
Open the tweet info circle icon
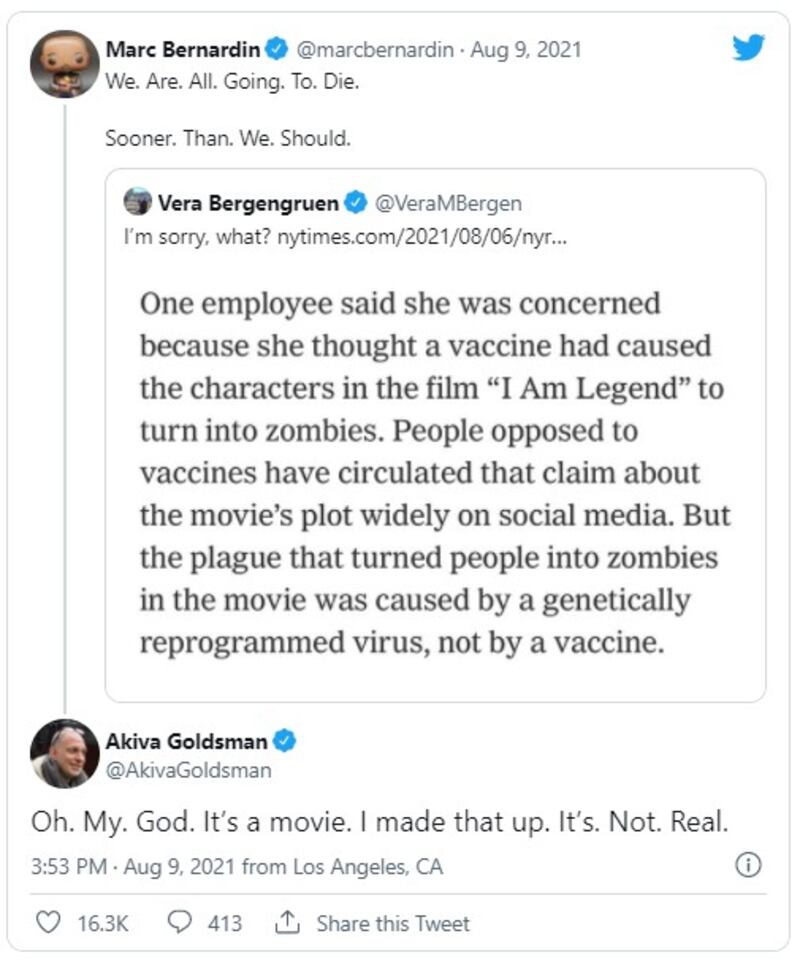[748, 865]
